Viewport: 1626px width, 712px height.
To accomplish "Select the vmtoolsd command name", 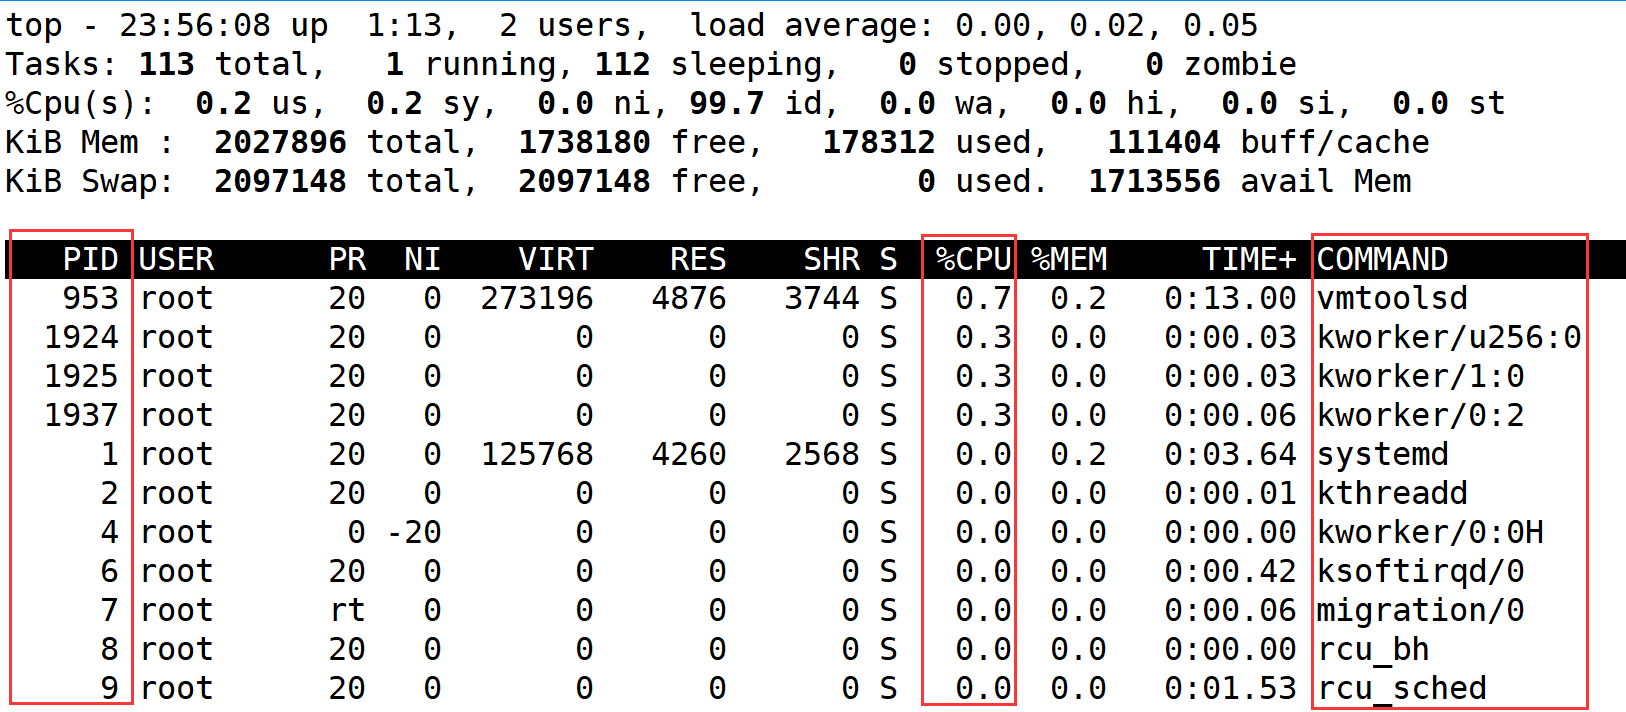I will coord(1392,299).
